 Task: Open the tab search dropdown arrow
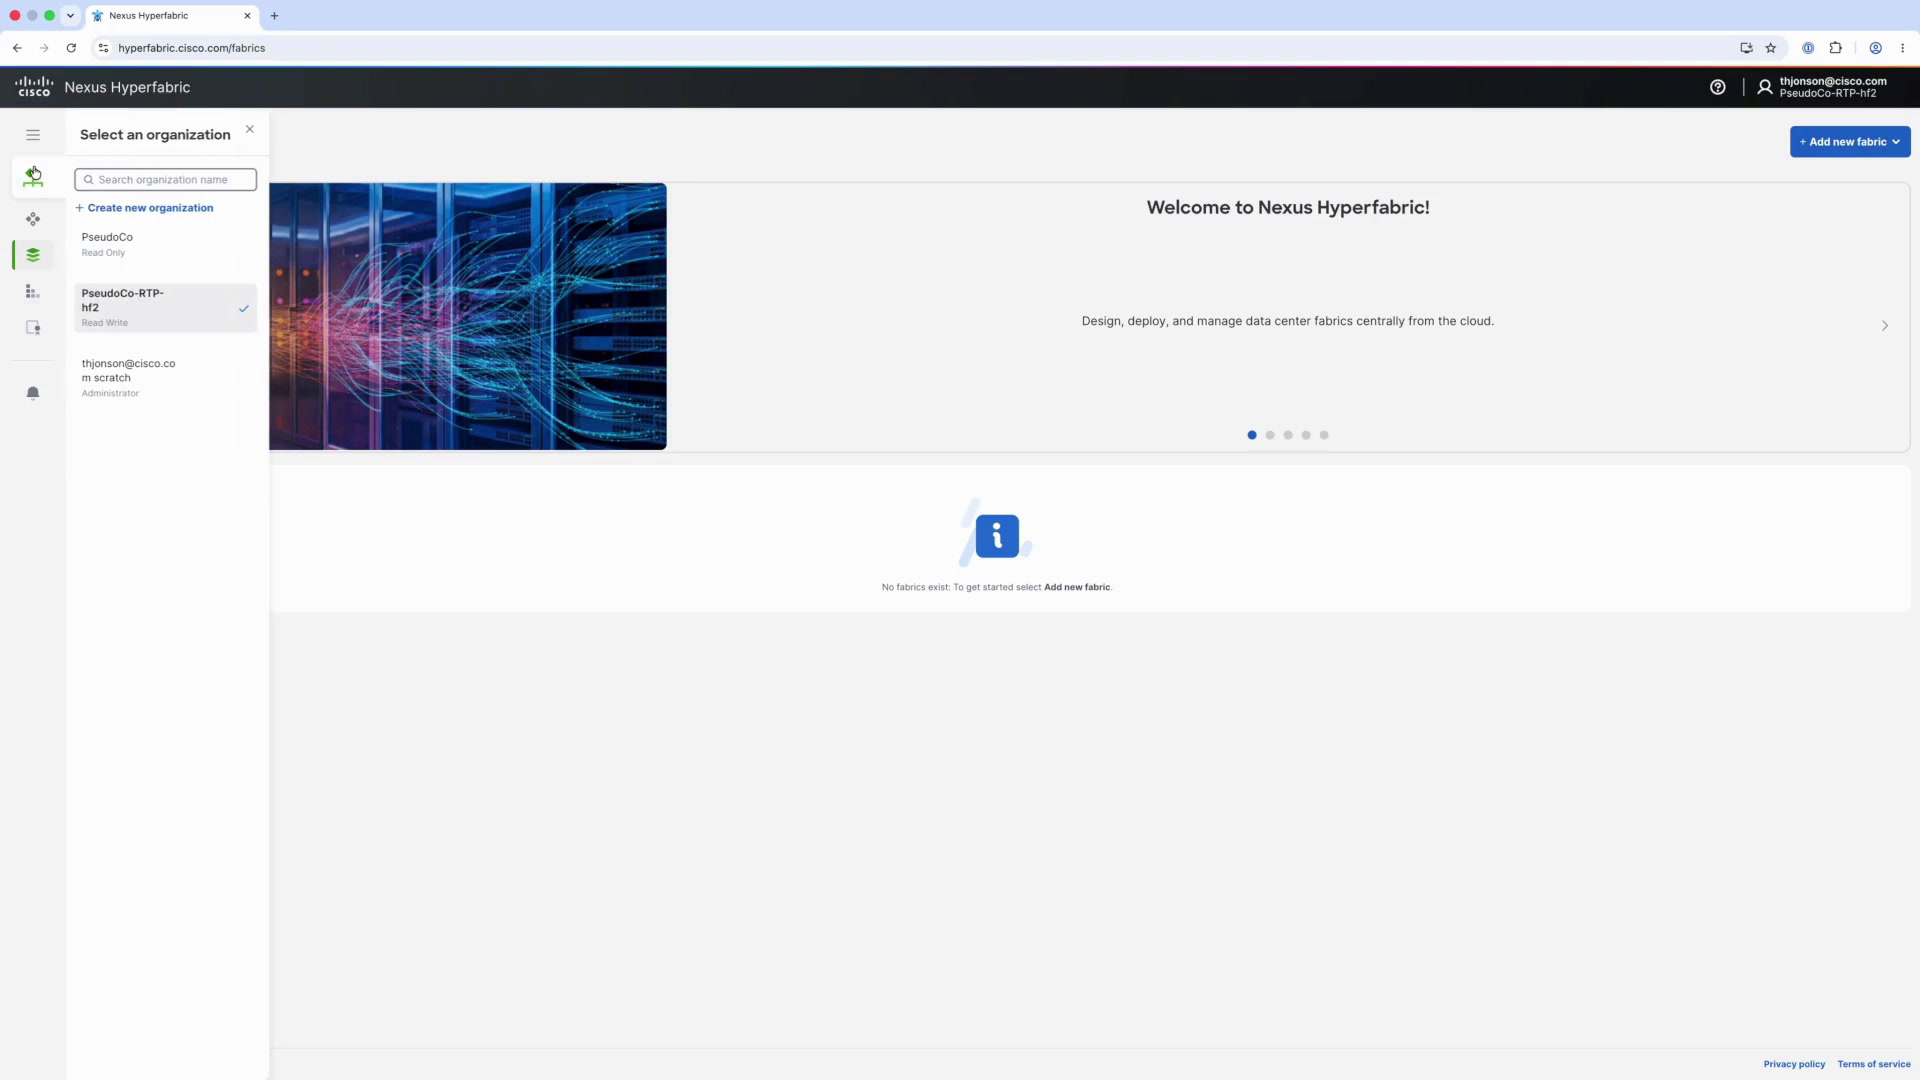click(70, 16)
